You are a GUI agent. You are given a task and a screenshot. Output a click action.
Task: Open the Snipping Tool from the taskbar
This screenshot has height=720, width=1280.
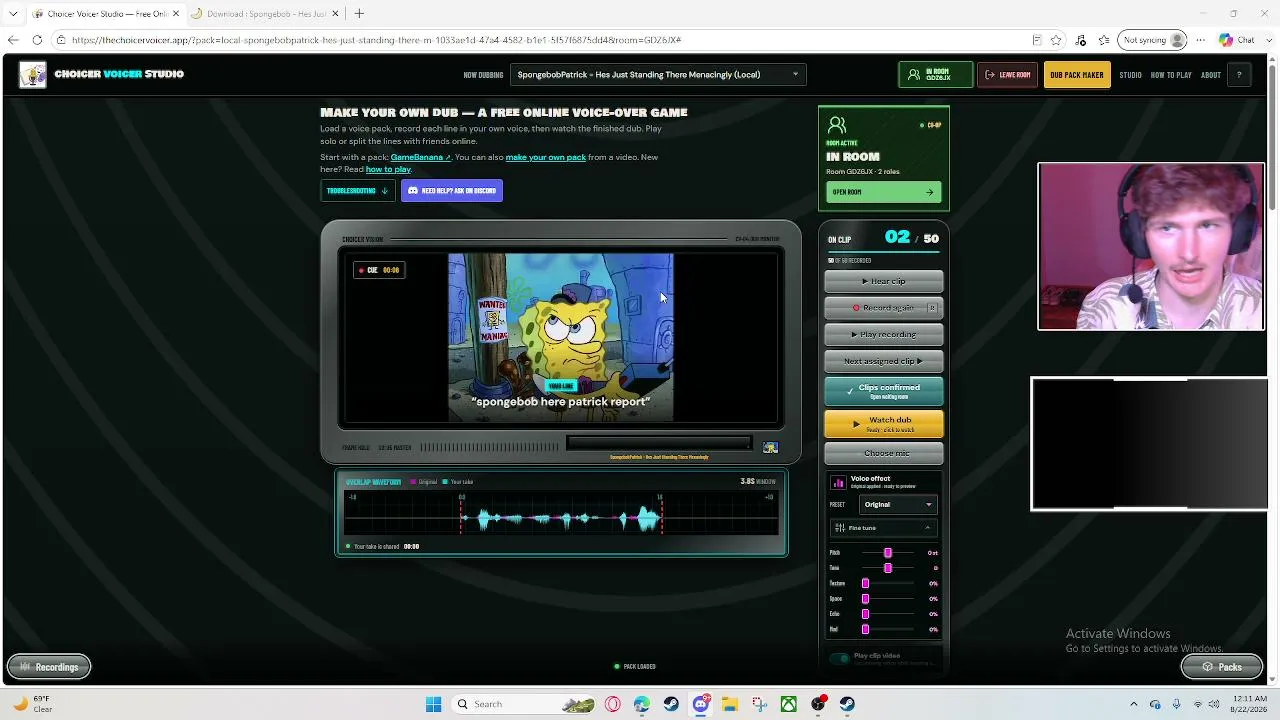[x=759, y=704]
